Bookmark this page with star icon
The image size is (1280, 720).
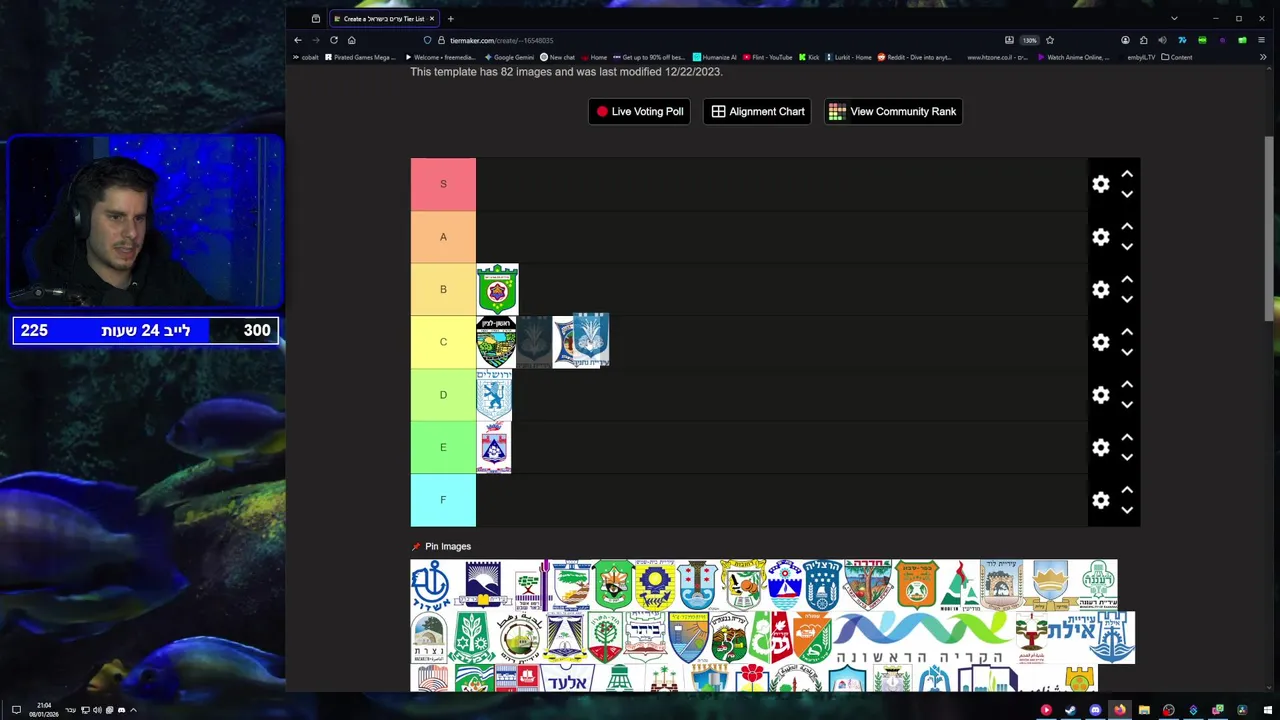click(x=1050, y=40)
